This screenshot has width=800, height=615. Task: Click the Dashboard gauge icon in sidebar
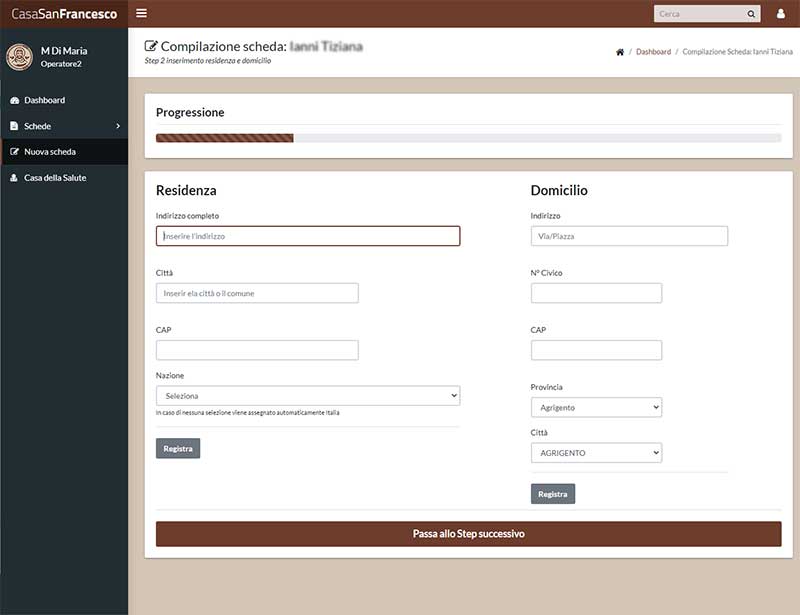[x=14, y=101]
